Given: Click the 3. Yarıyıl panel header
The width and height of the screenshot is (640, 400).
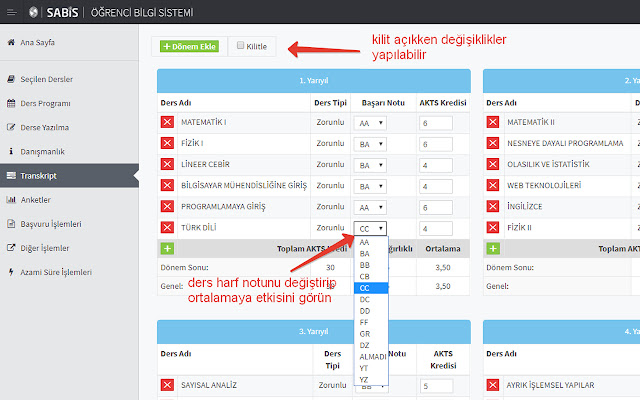Looking at the screenshot, I should click(x=313, y=331).
